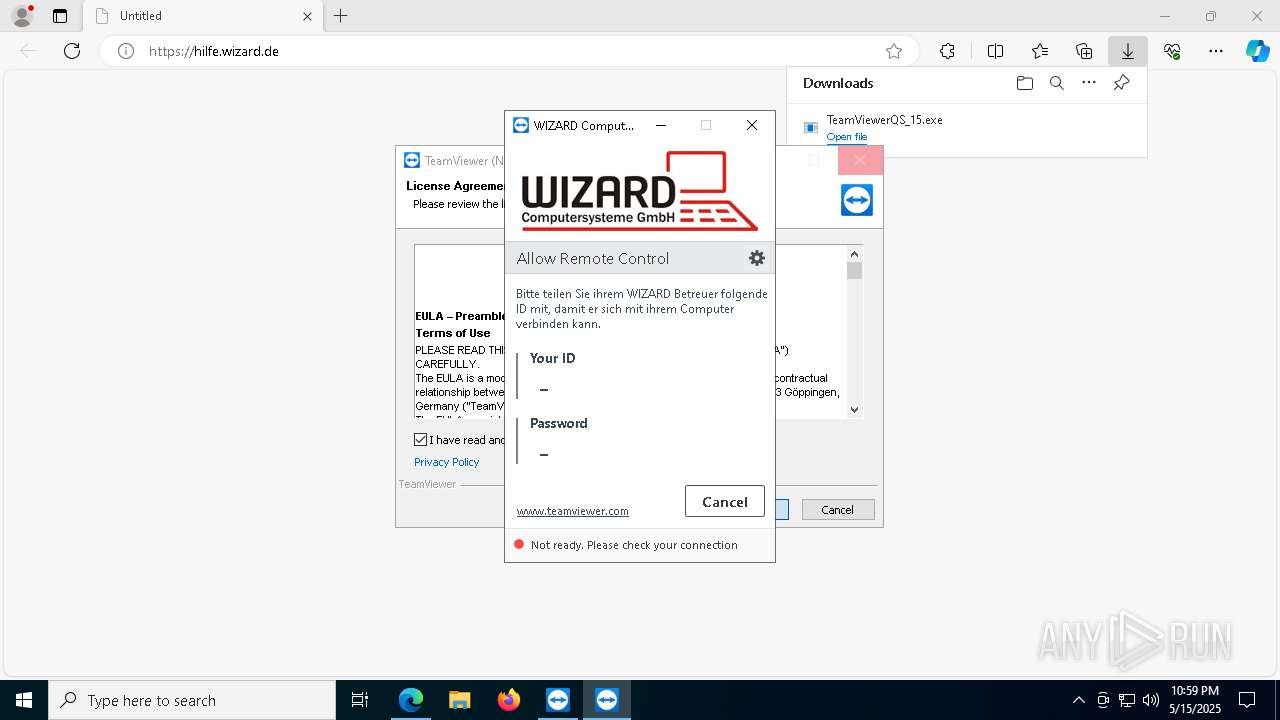Close the WIZARD QuickSupport window
The height and width of the screenshot is (720, 1280).
pyautogui.click(x=752, y=125)
